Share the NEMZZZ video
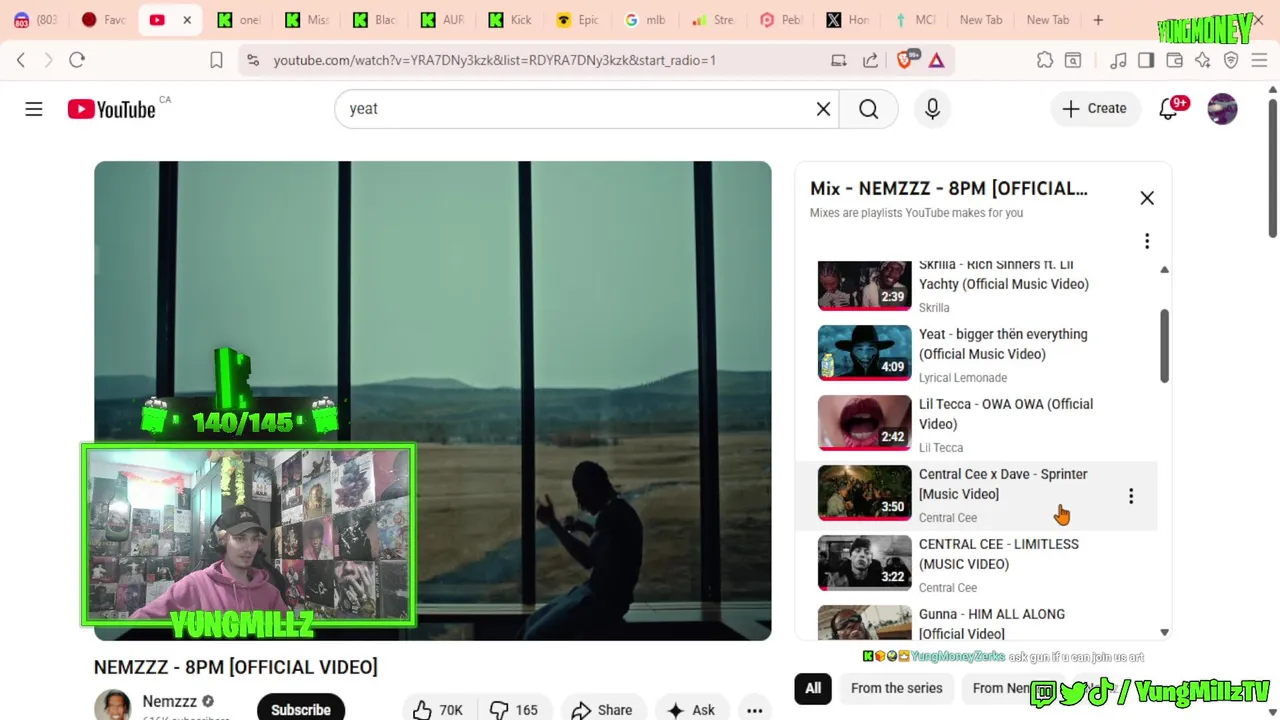 pos(602,710)
